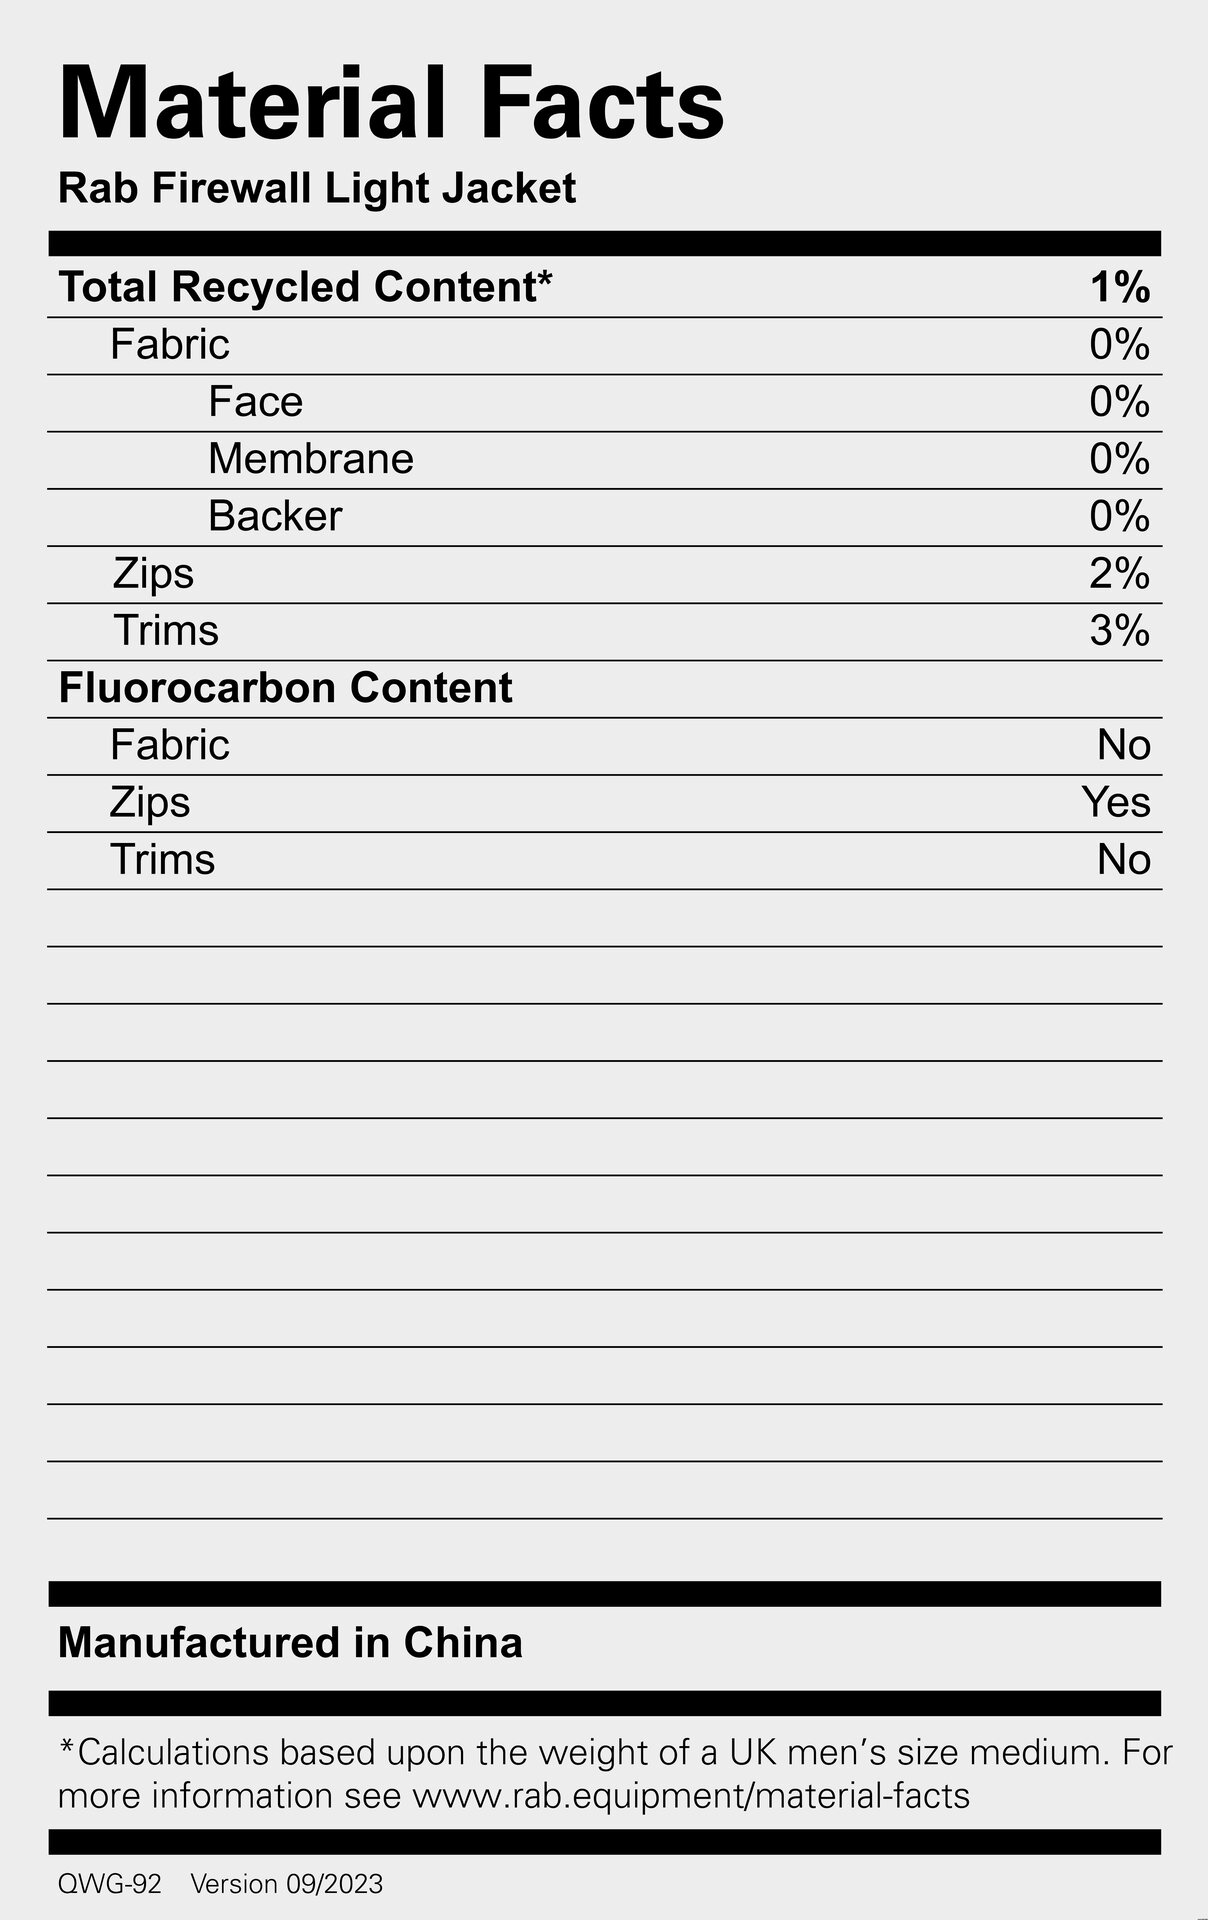Click the Zips 2% recycled value
This screenshot has width=1208, height=1920.
(1119, 574)
